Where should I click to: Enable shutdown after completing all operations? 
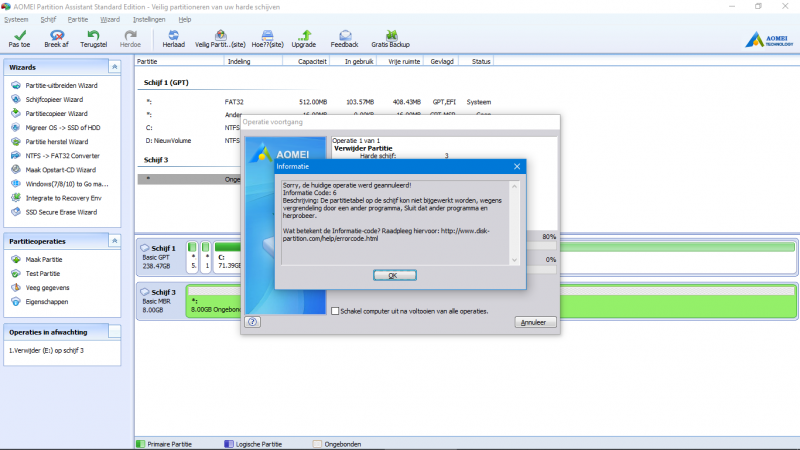335,311
